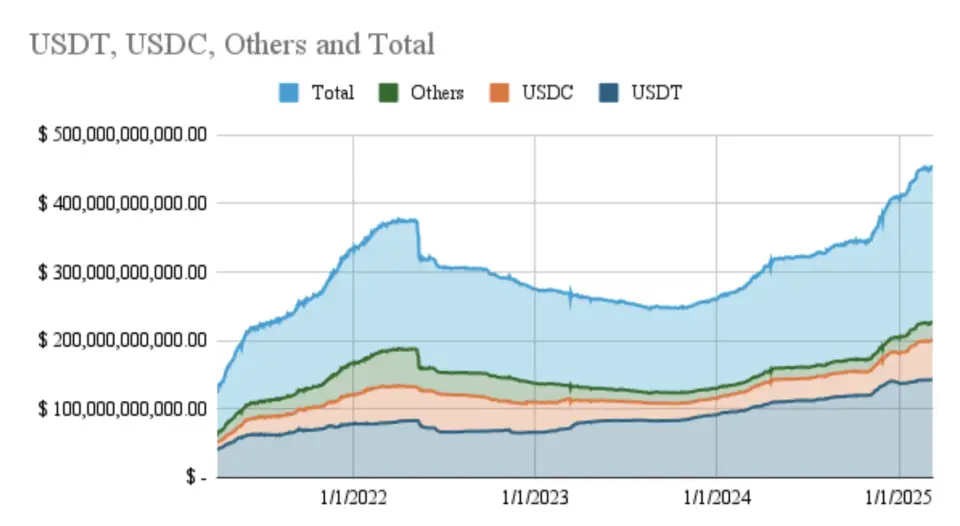Select the 1/1/2025 date label
Image resolution: width=960 pixels, height=526 pixels.
pyautogui.click(x=898, y=499)
